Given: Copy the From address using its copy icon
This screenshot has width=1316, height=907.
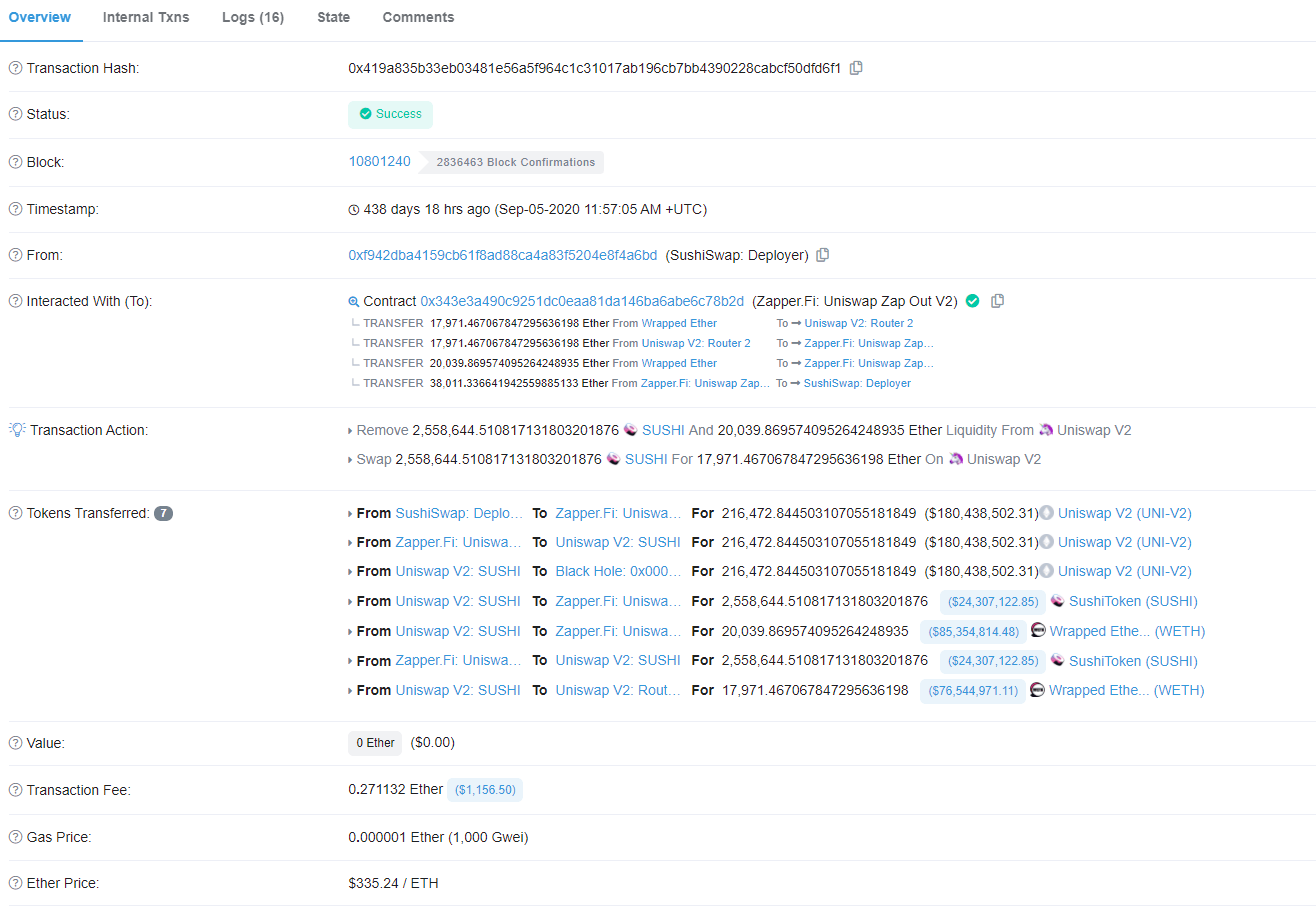Looking at the screenshot, I should tap(822, 255).
